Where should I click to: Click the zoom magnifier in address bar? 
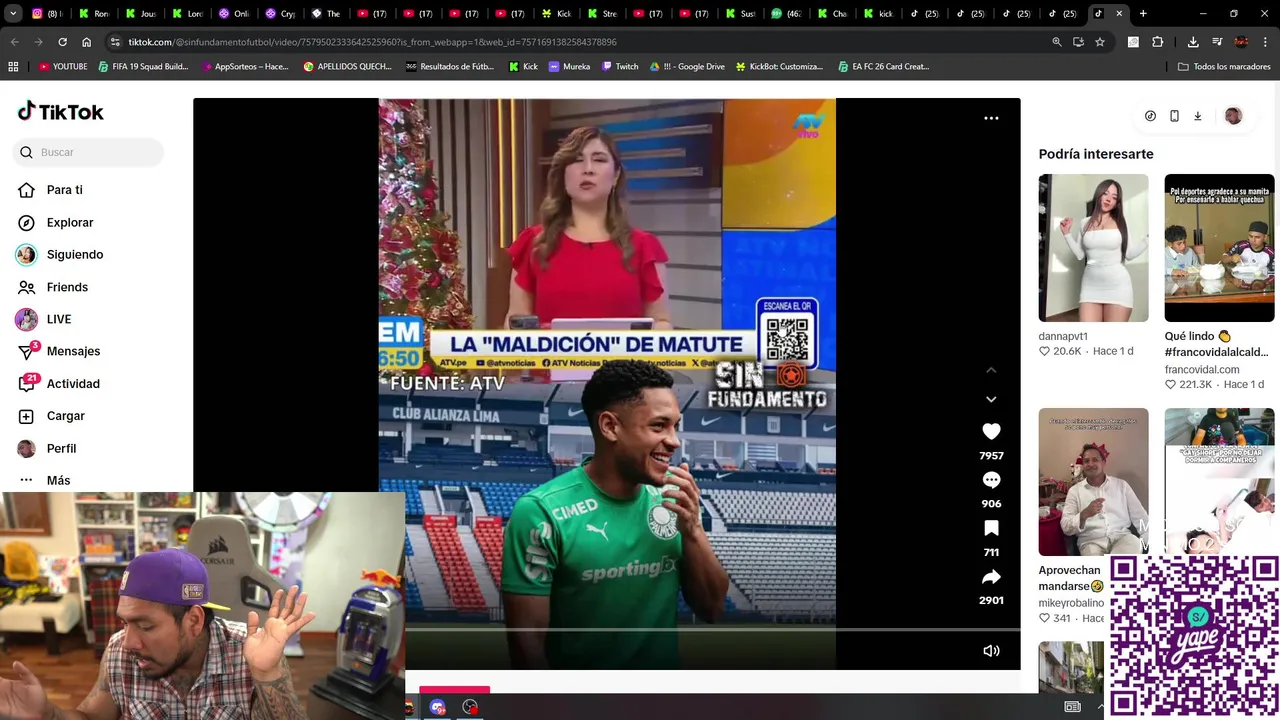tap(1056, 42)
